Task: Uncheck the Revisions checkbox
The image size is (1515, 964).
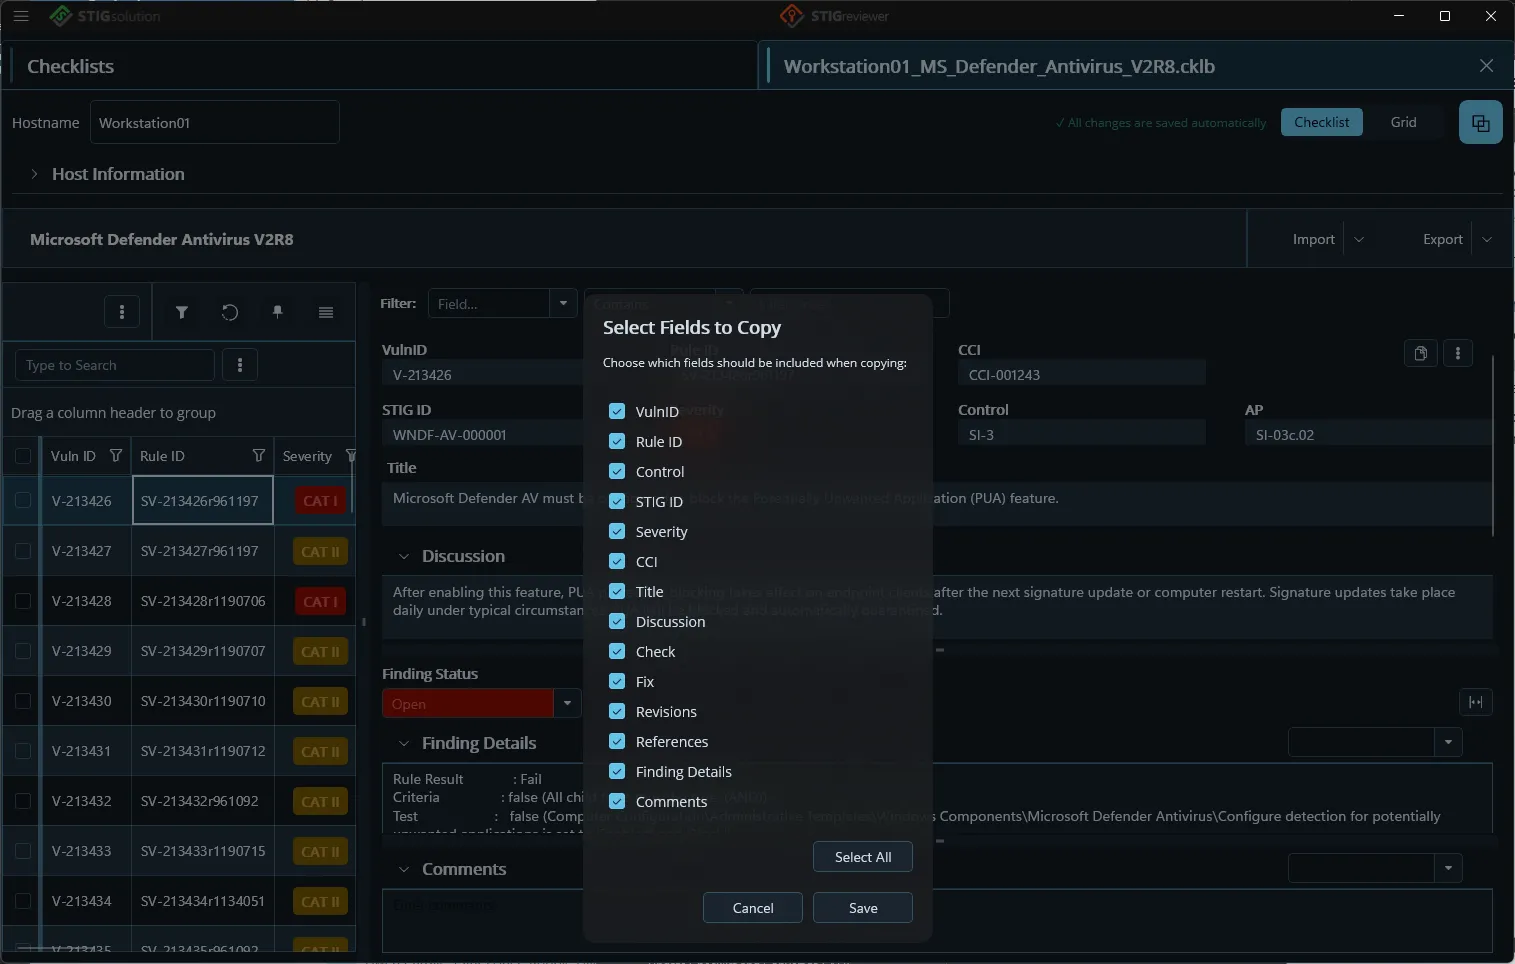Action: [617, 711]
